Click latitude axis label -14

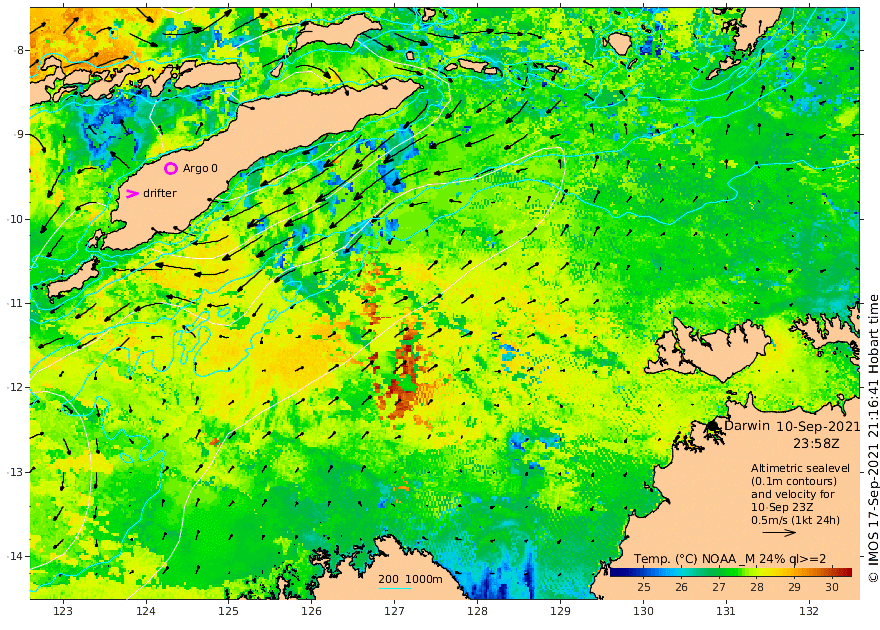pos(15,556)
